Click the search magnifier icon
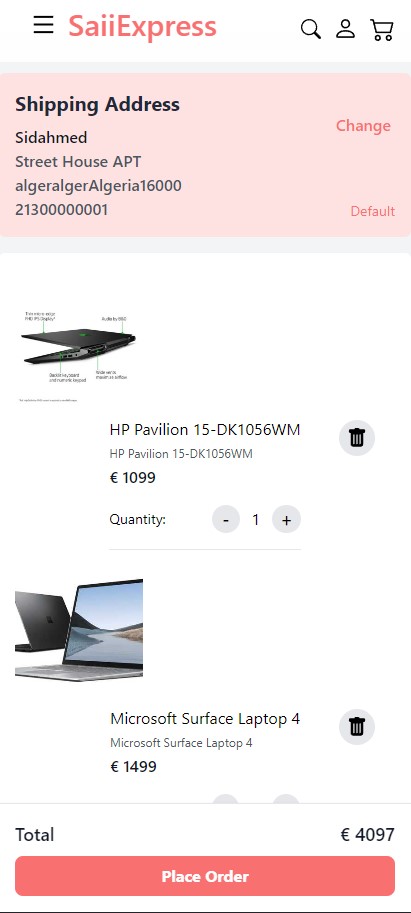The width and height of the screenshot is (411, 913). [x=311, y=29]
